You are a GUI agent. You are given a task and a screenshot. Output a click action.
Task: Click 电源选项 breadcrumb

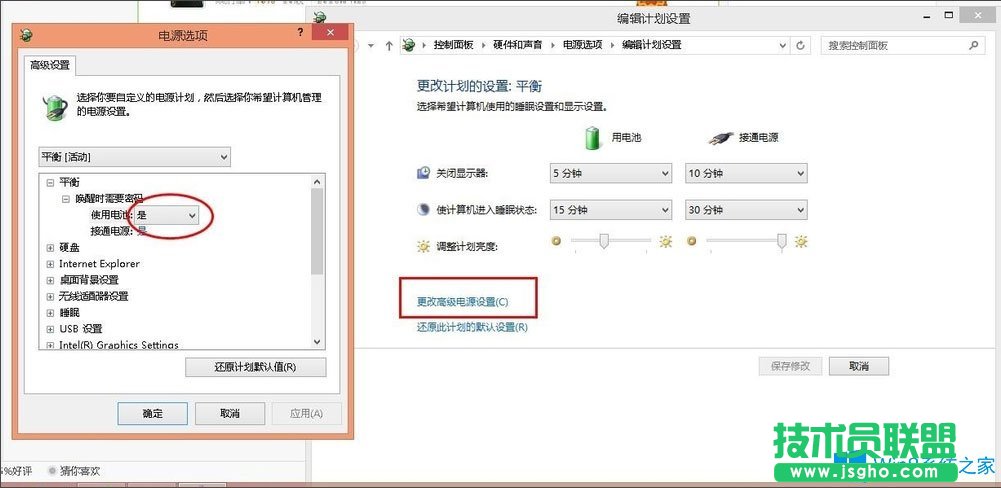pos(582,45)
